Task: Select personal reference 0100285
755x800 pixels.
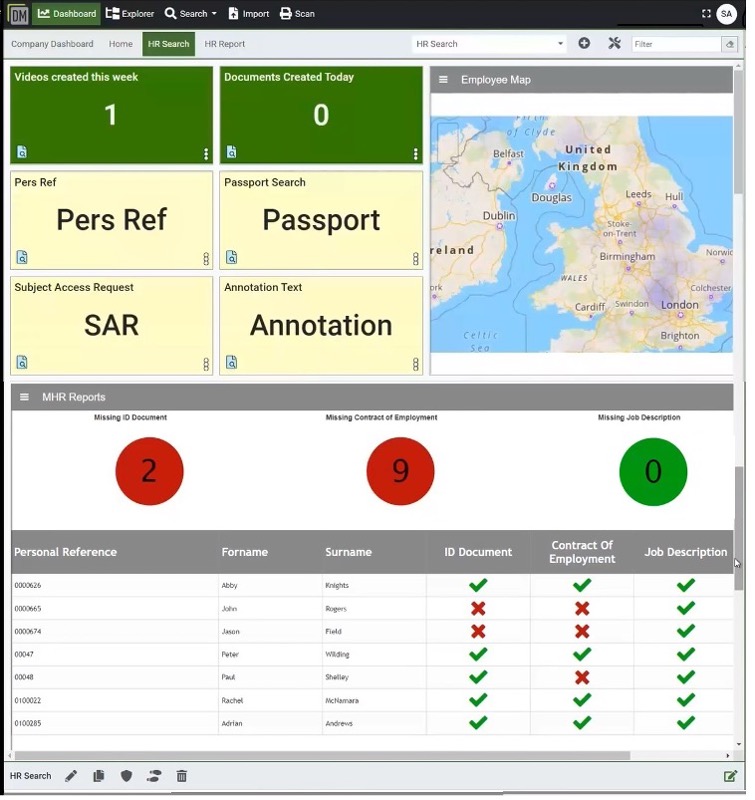Action: 28,724
